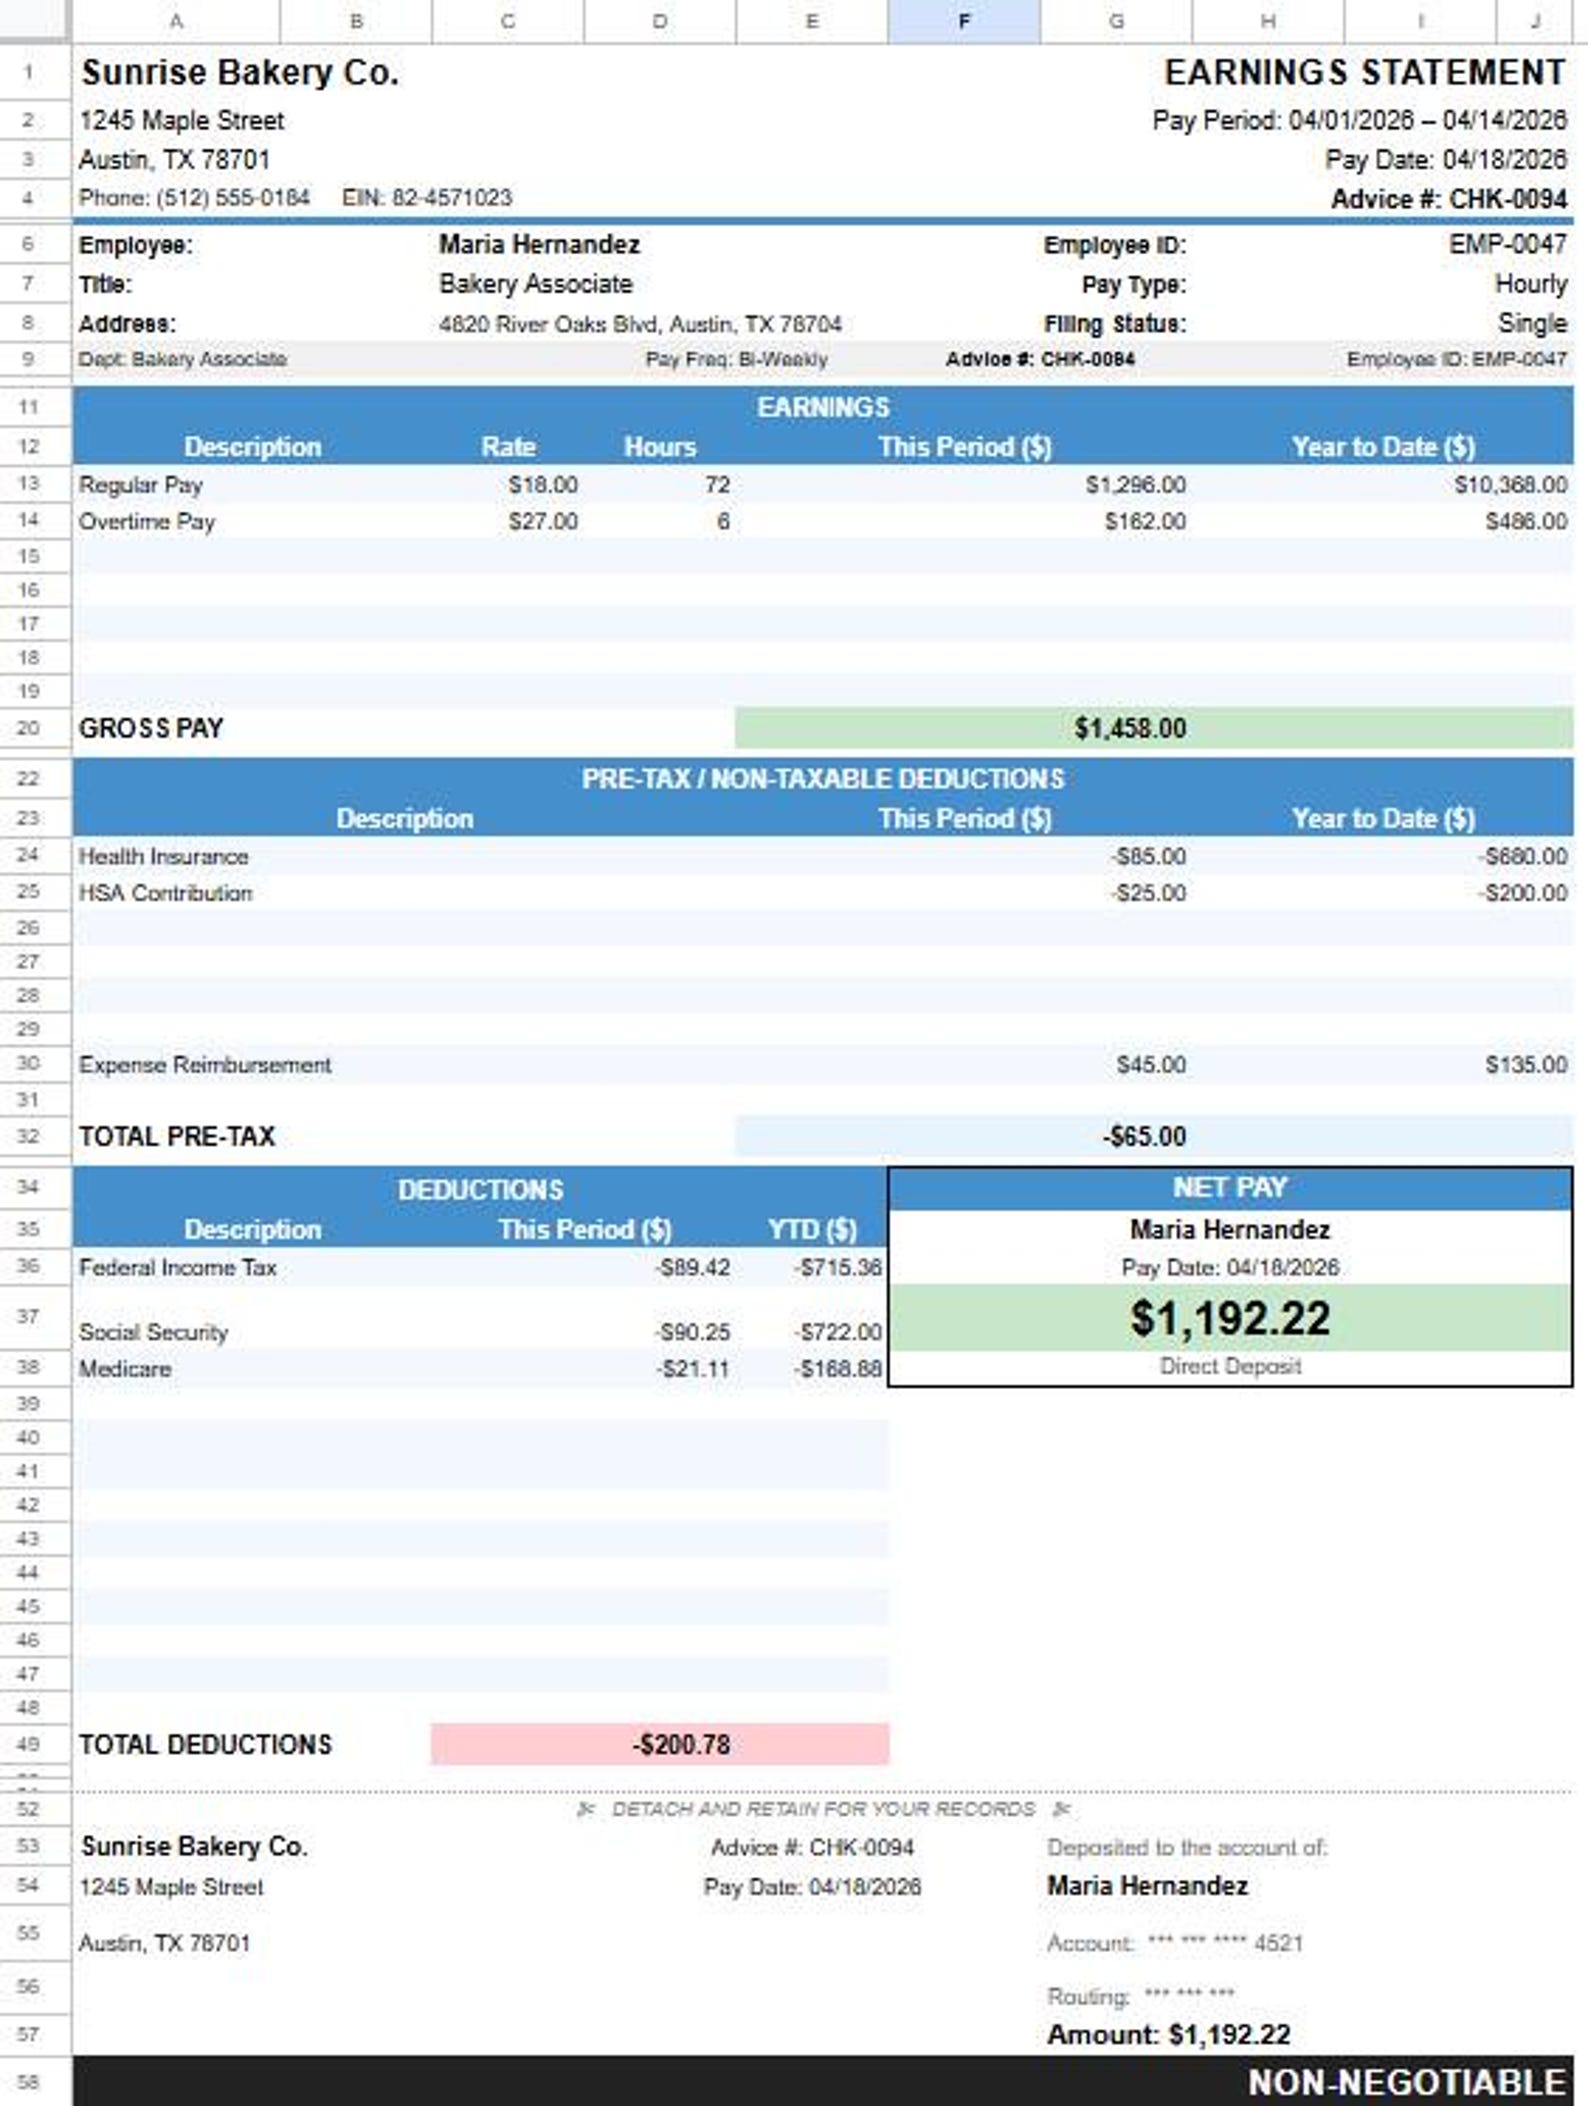Select the Medicare YTD value "-$168.88"
The height and width of the screenshot is (2106, 1588).
pyautogui.click(x=838, y=1369)
